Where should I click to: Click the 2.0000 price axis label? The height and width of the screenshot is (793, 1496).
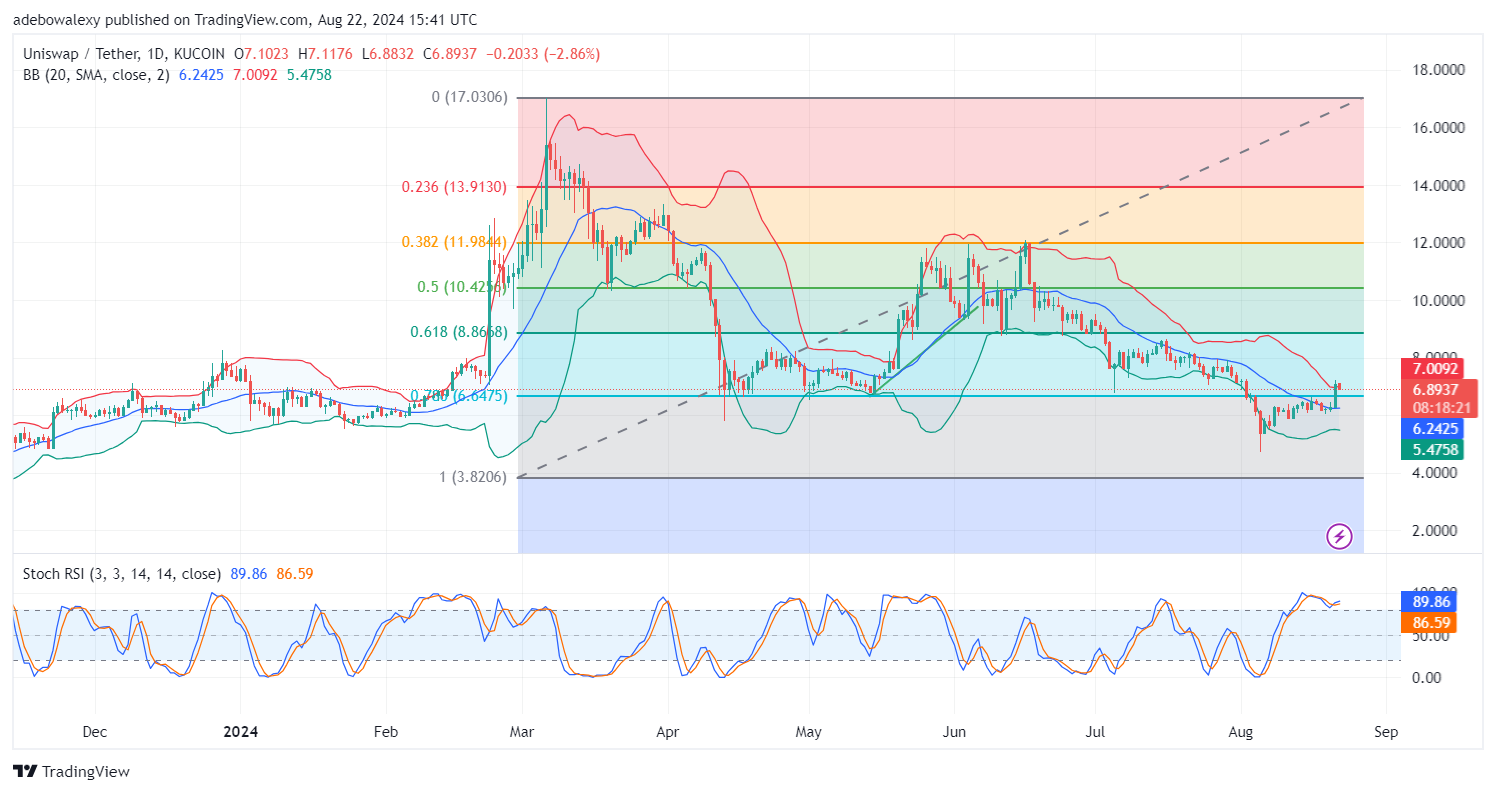(x=1434, y=531)
